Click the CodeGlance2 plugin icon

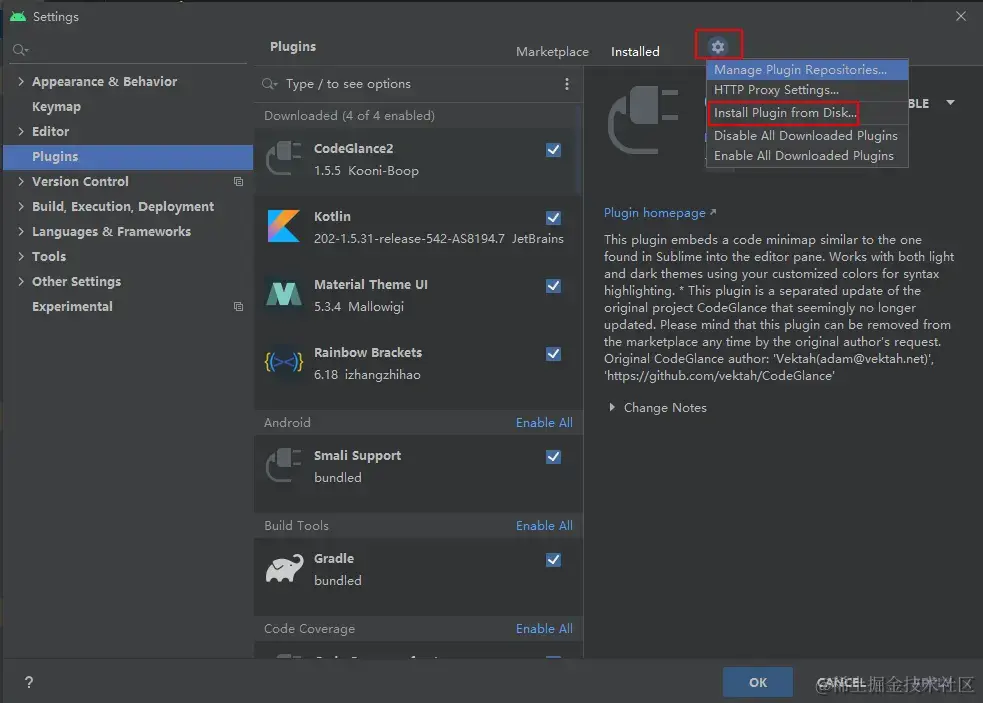click(x=284, y=159)
